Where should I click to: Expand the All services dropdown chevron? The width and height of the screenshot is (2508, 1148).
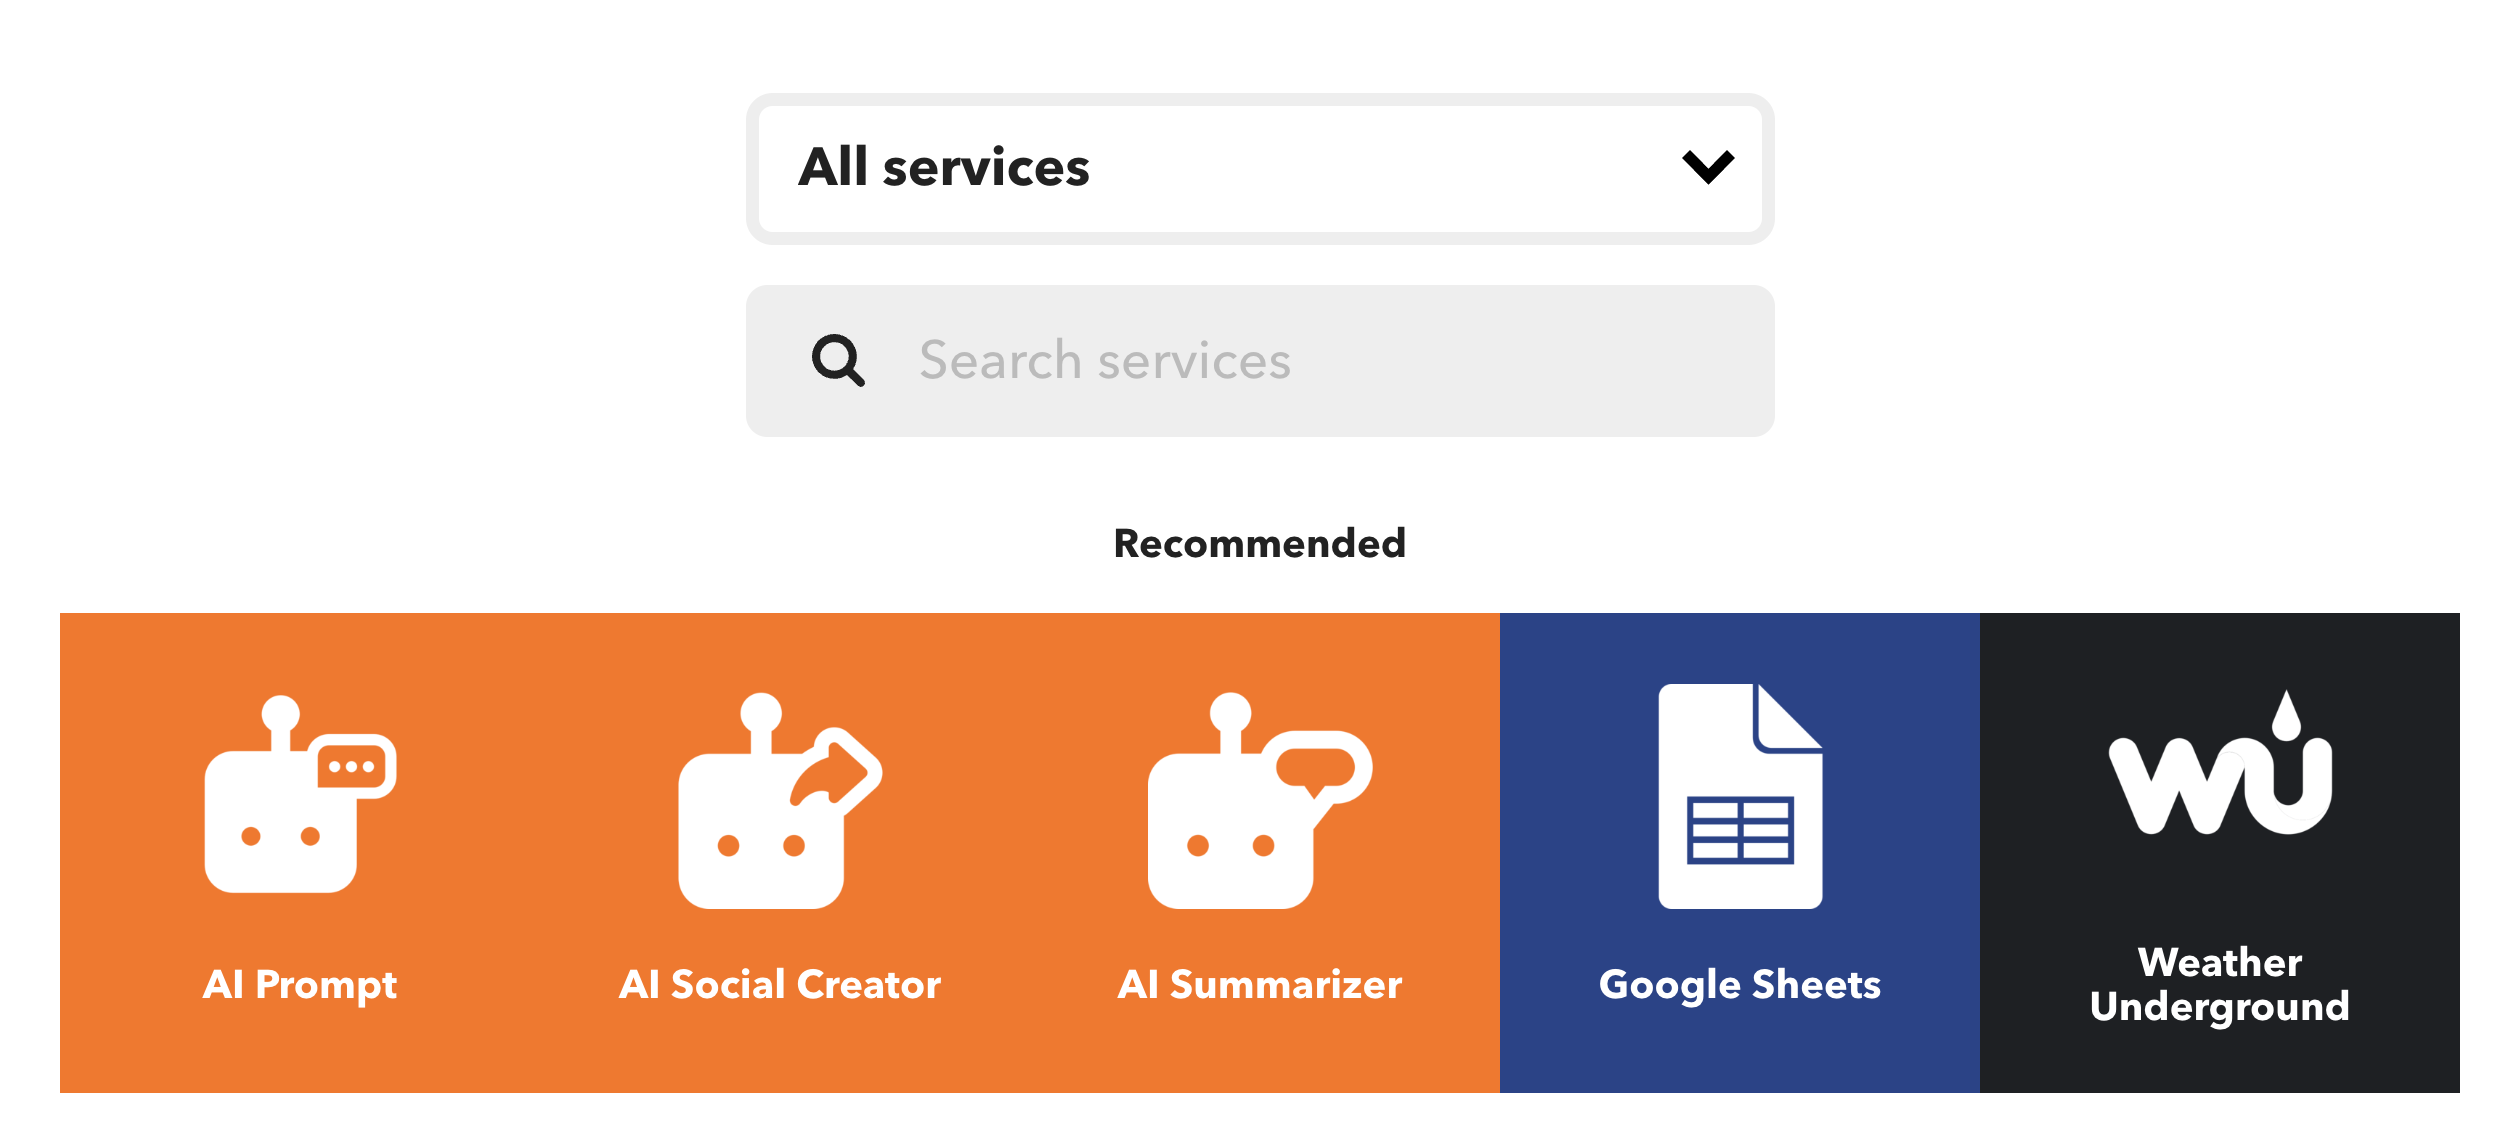click(x=1708, y=167)
